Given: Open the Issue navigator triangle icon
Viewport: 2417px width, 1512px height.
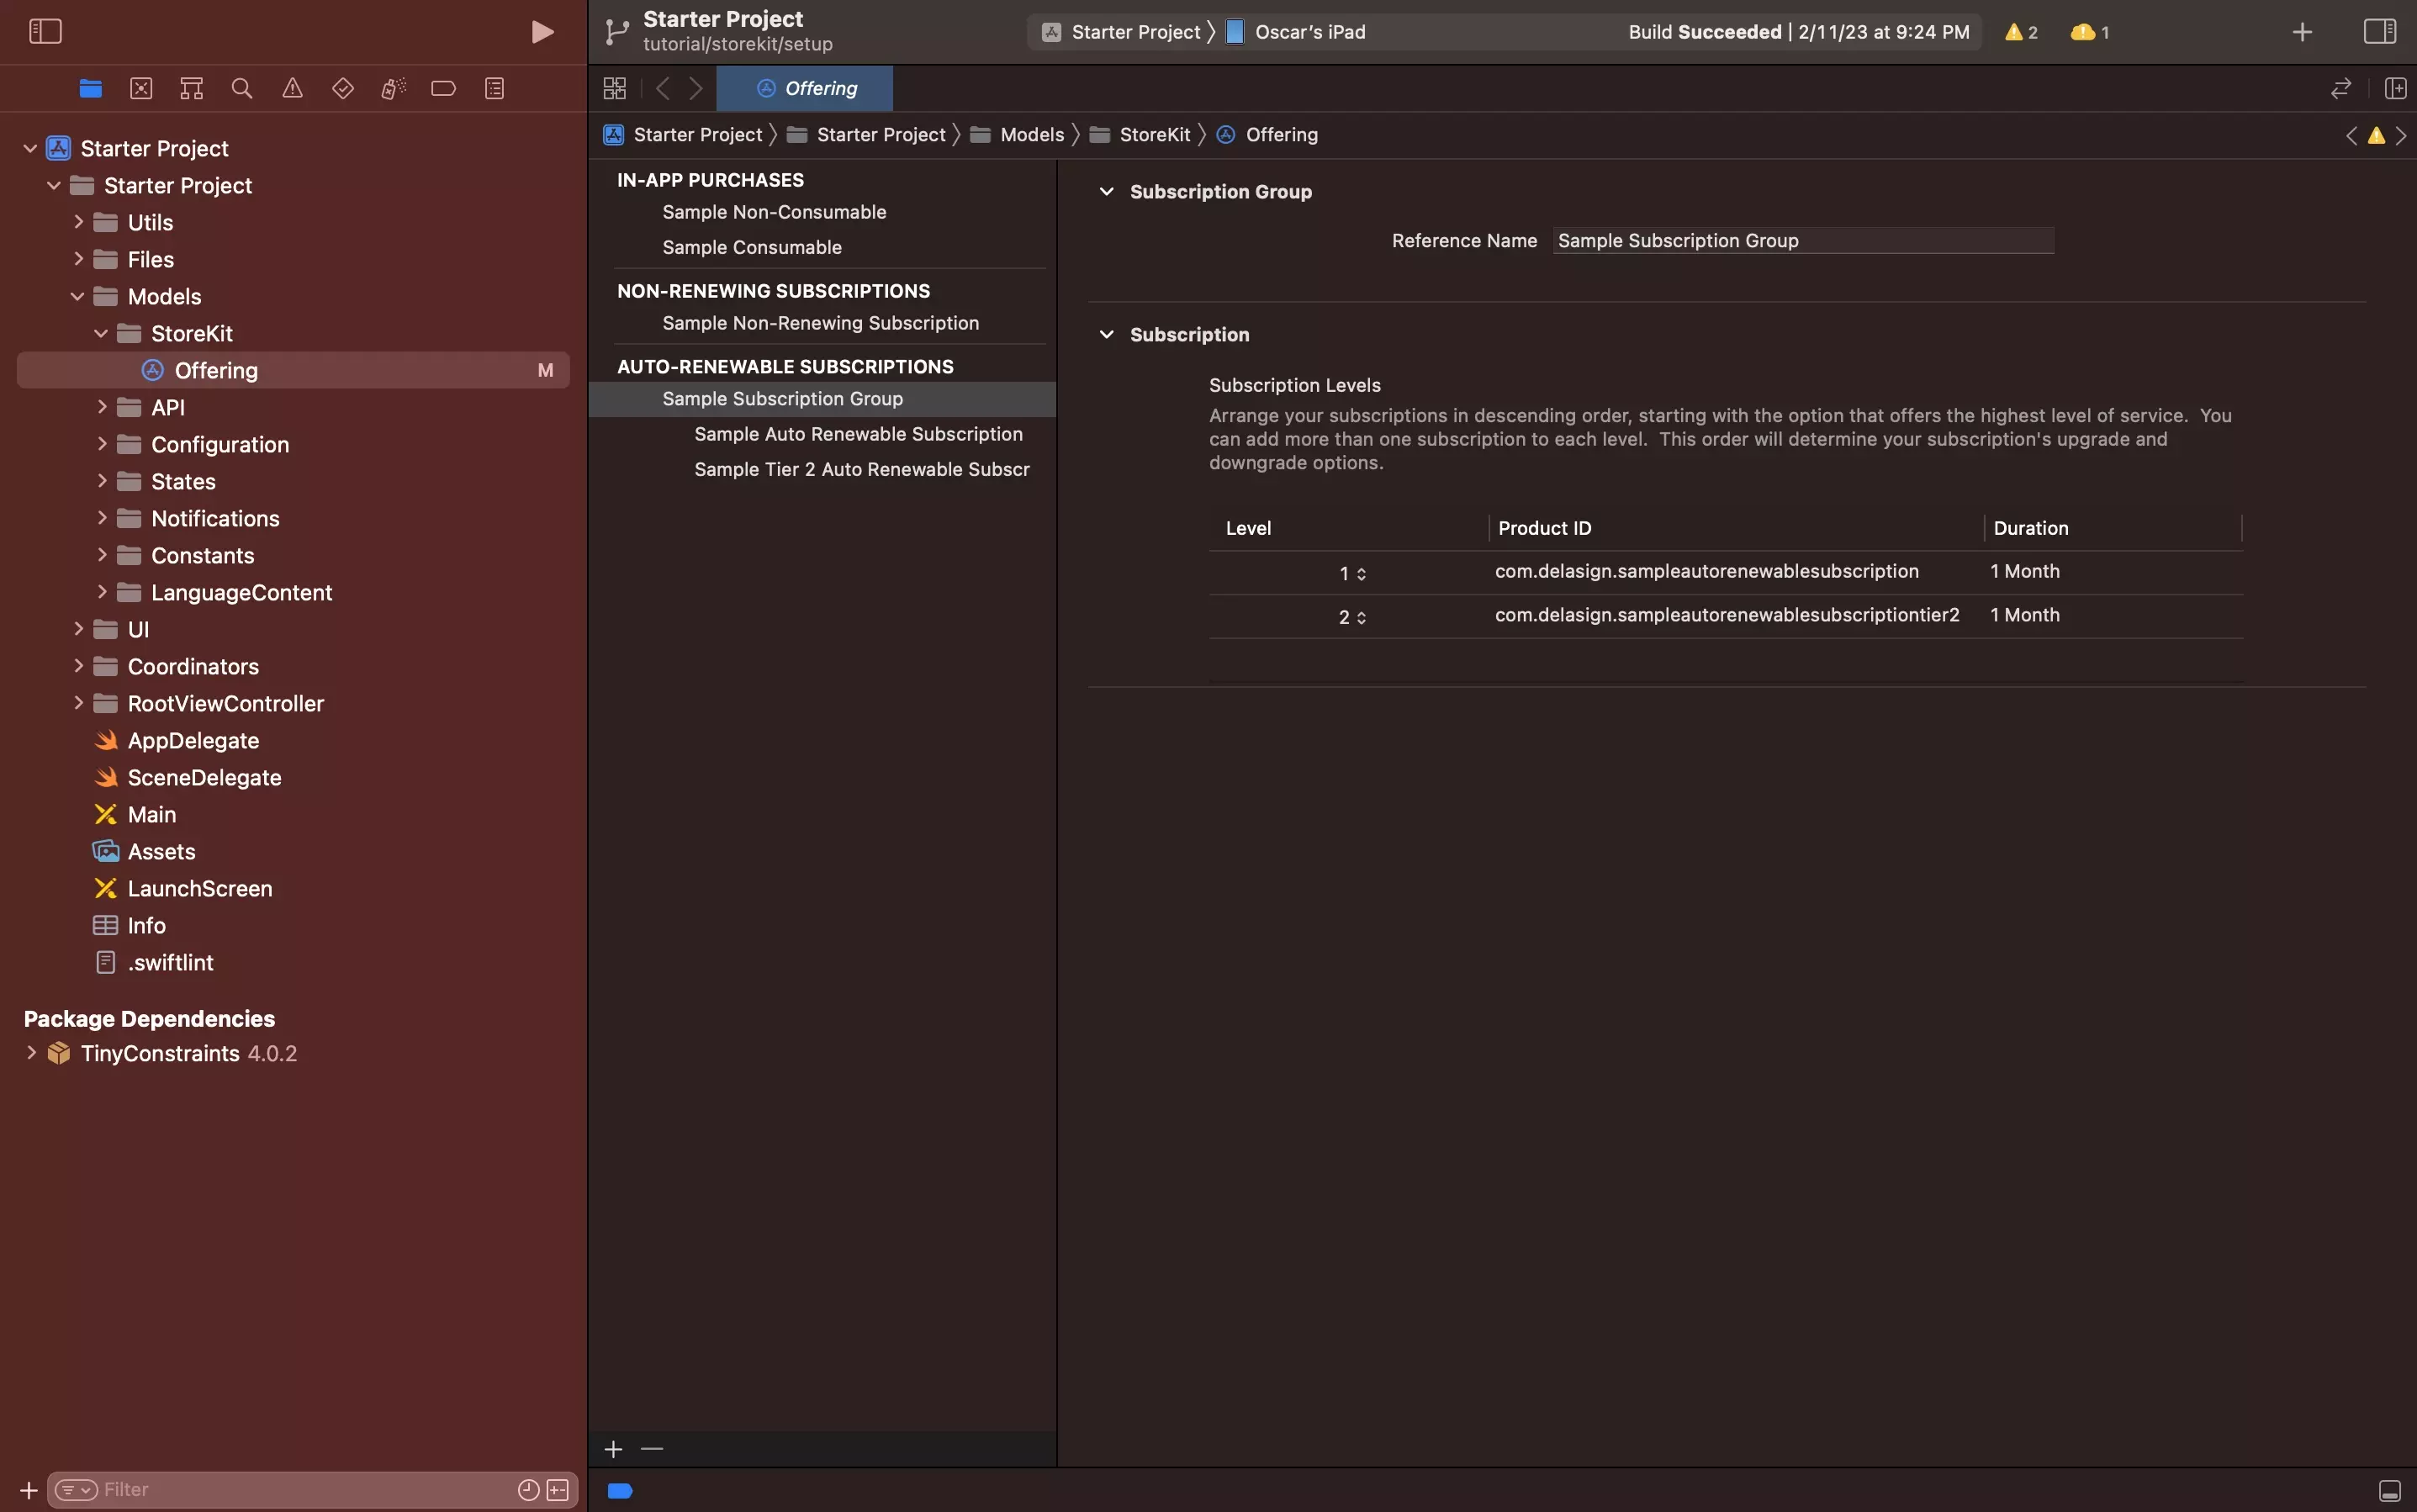Looking at the screenshot, I should pyautogui.click(x=292, y=88).
